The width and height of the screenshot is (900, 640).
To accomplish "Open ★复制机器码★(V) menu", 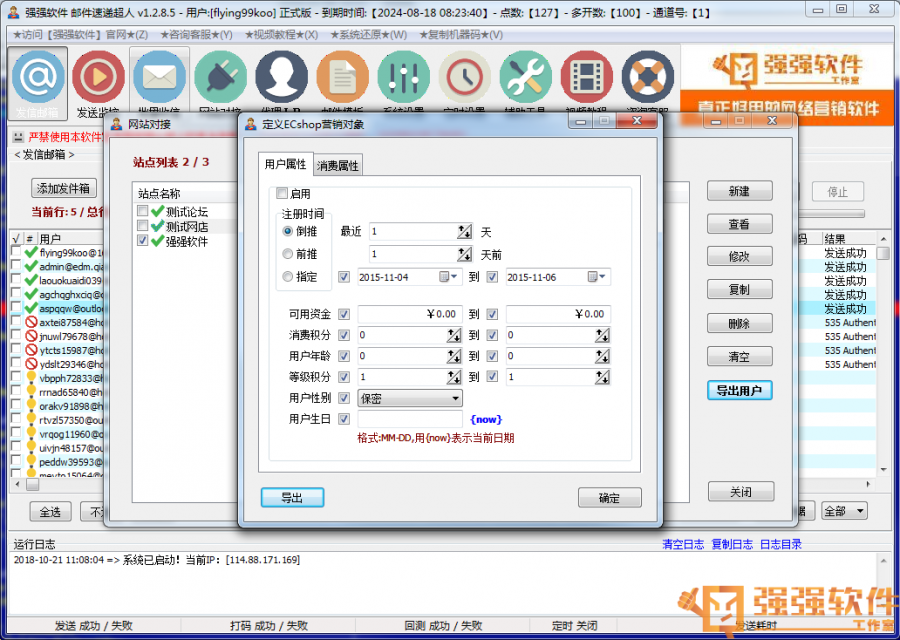I will click(x=461, y=35).
